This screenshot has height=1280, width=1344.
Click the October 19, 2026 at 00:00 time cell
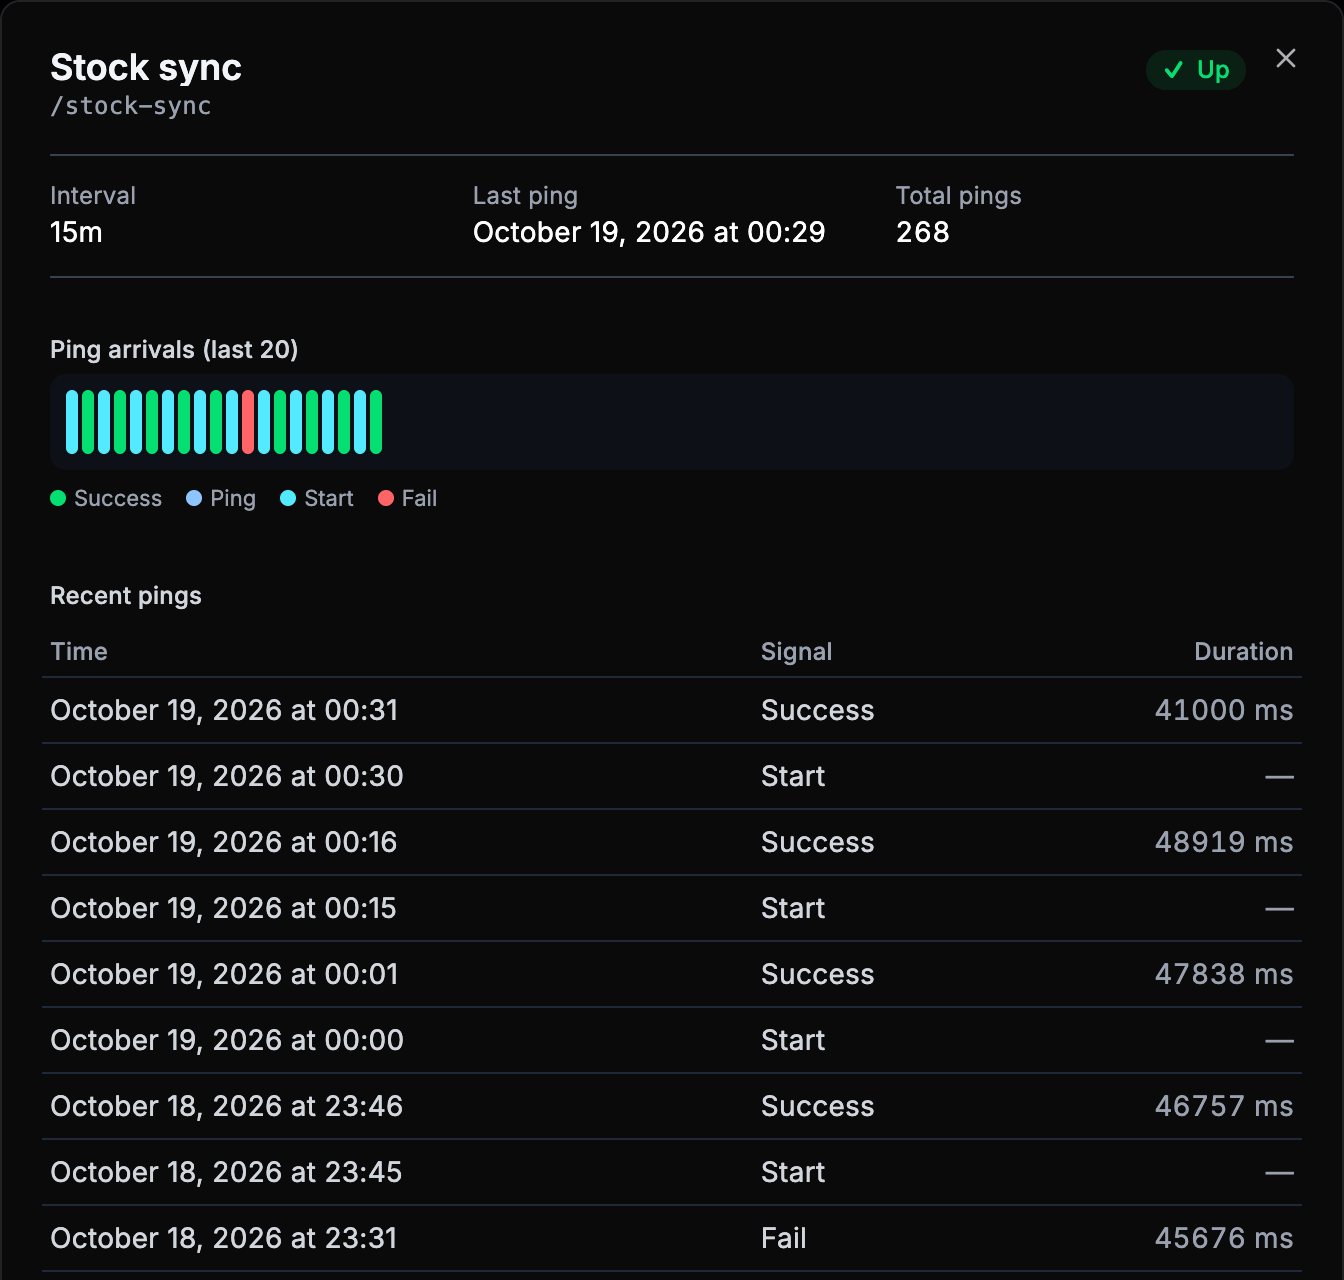pos(227,1040)
